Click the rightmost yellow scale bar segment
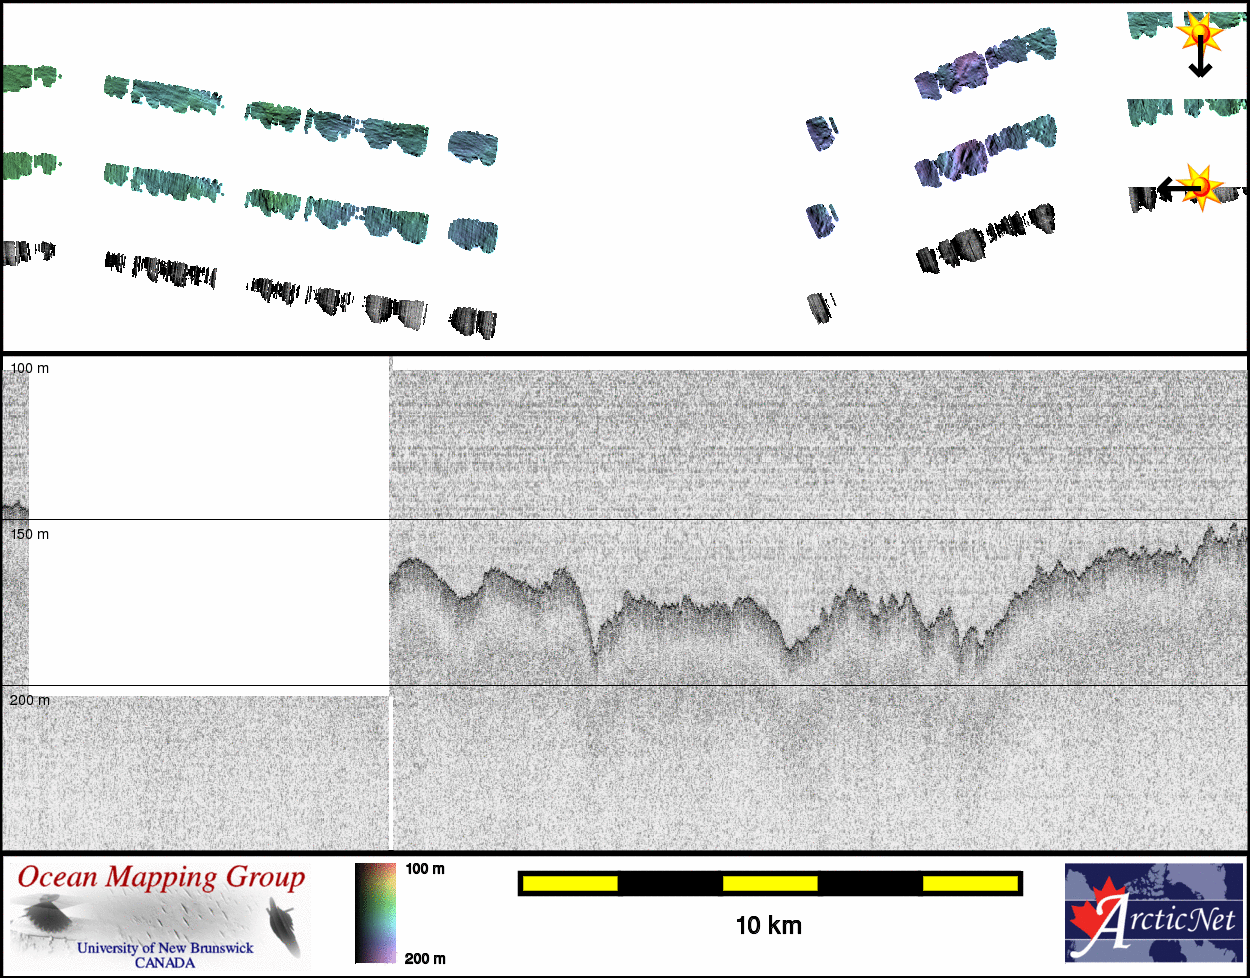Screen dimensions: 1250x978 pyautogui.click(x=969, y=883)
